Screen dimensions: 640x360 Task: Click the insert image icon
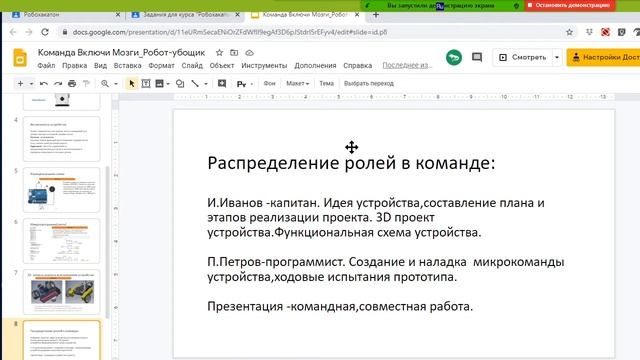159,84
